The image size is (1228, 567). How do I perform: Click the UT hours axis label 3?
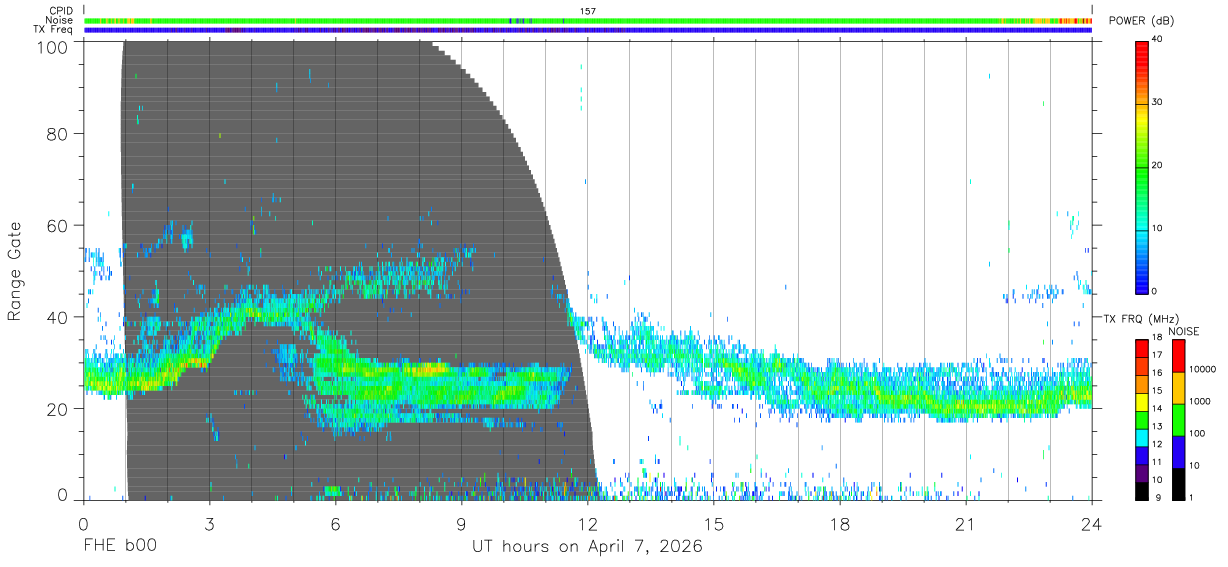click(210, 524)
